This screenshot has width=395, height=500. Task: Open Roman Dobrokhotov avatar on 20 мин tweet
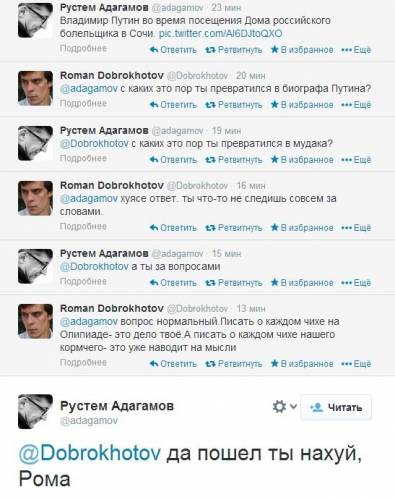(35, 88)
